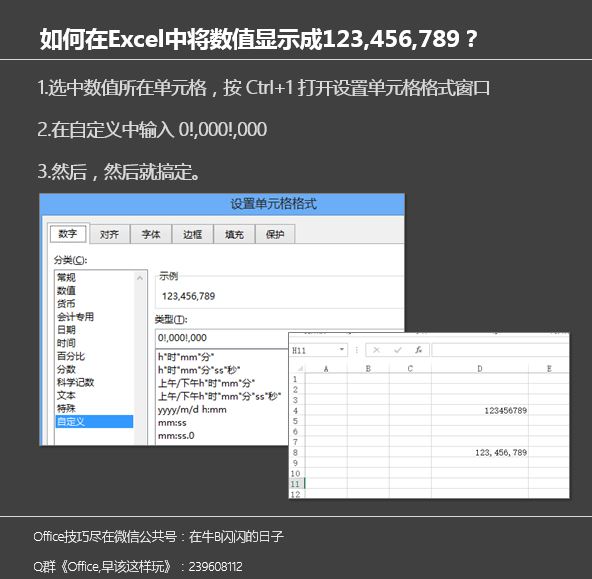The width and height of the screenshot is (592, 579).
Task: Click the Name Box showing H11
Action: [x=314, y=350]
